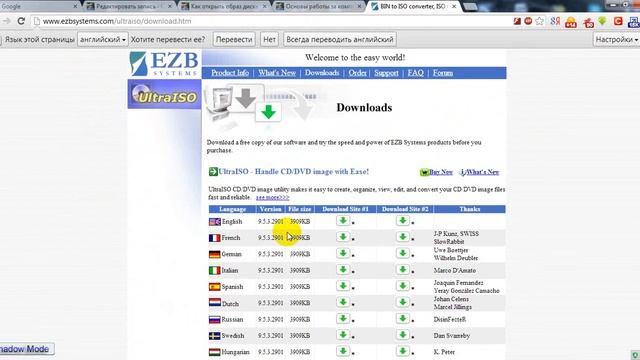Download Russian version from Site #1
This screenshot has height=360, width=640.
[x=343, y=318]
